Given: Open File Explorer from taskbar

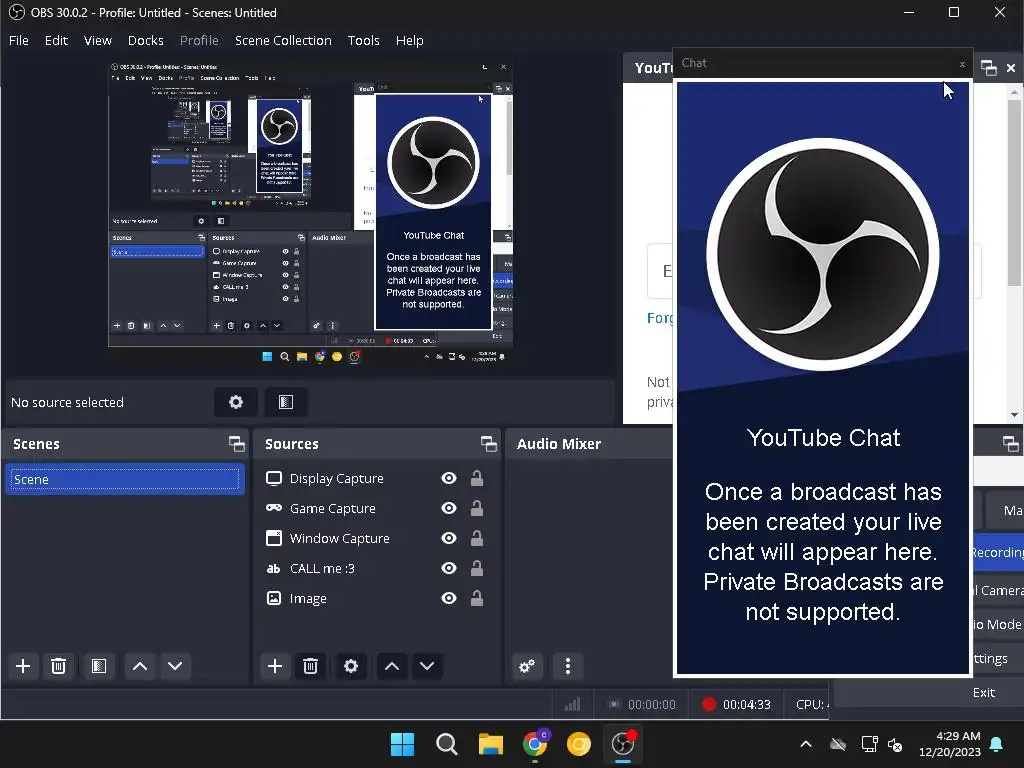Looking at the screenshot, I should click(490, 744).
